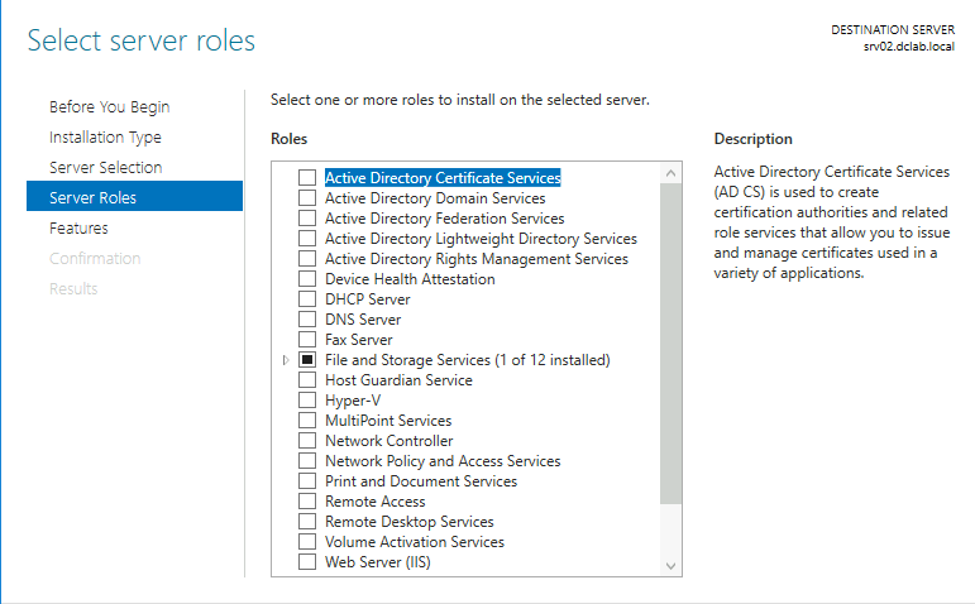The width and height of the screenshot is (977, 604).
Task: Open the Installation Type step
Action: 105,137
